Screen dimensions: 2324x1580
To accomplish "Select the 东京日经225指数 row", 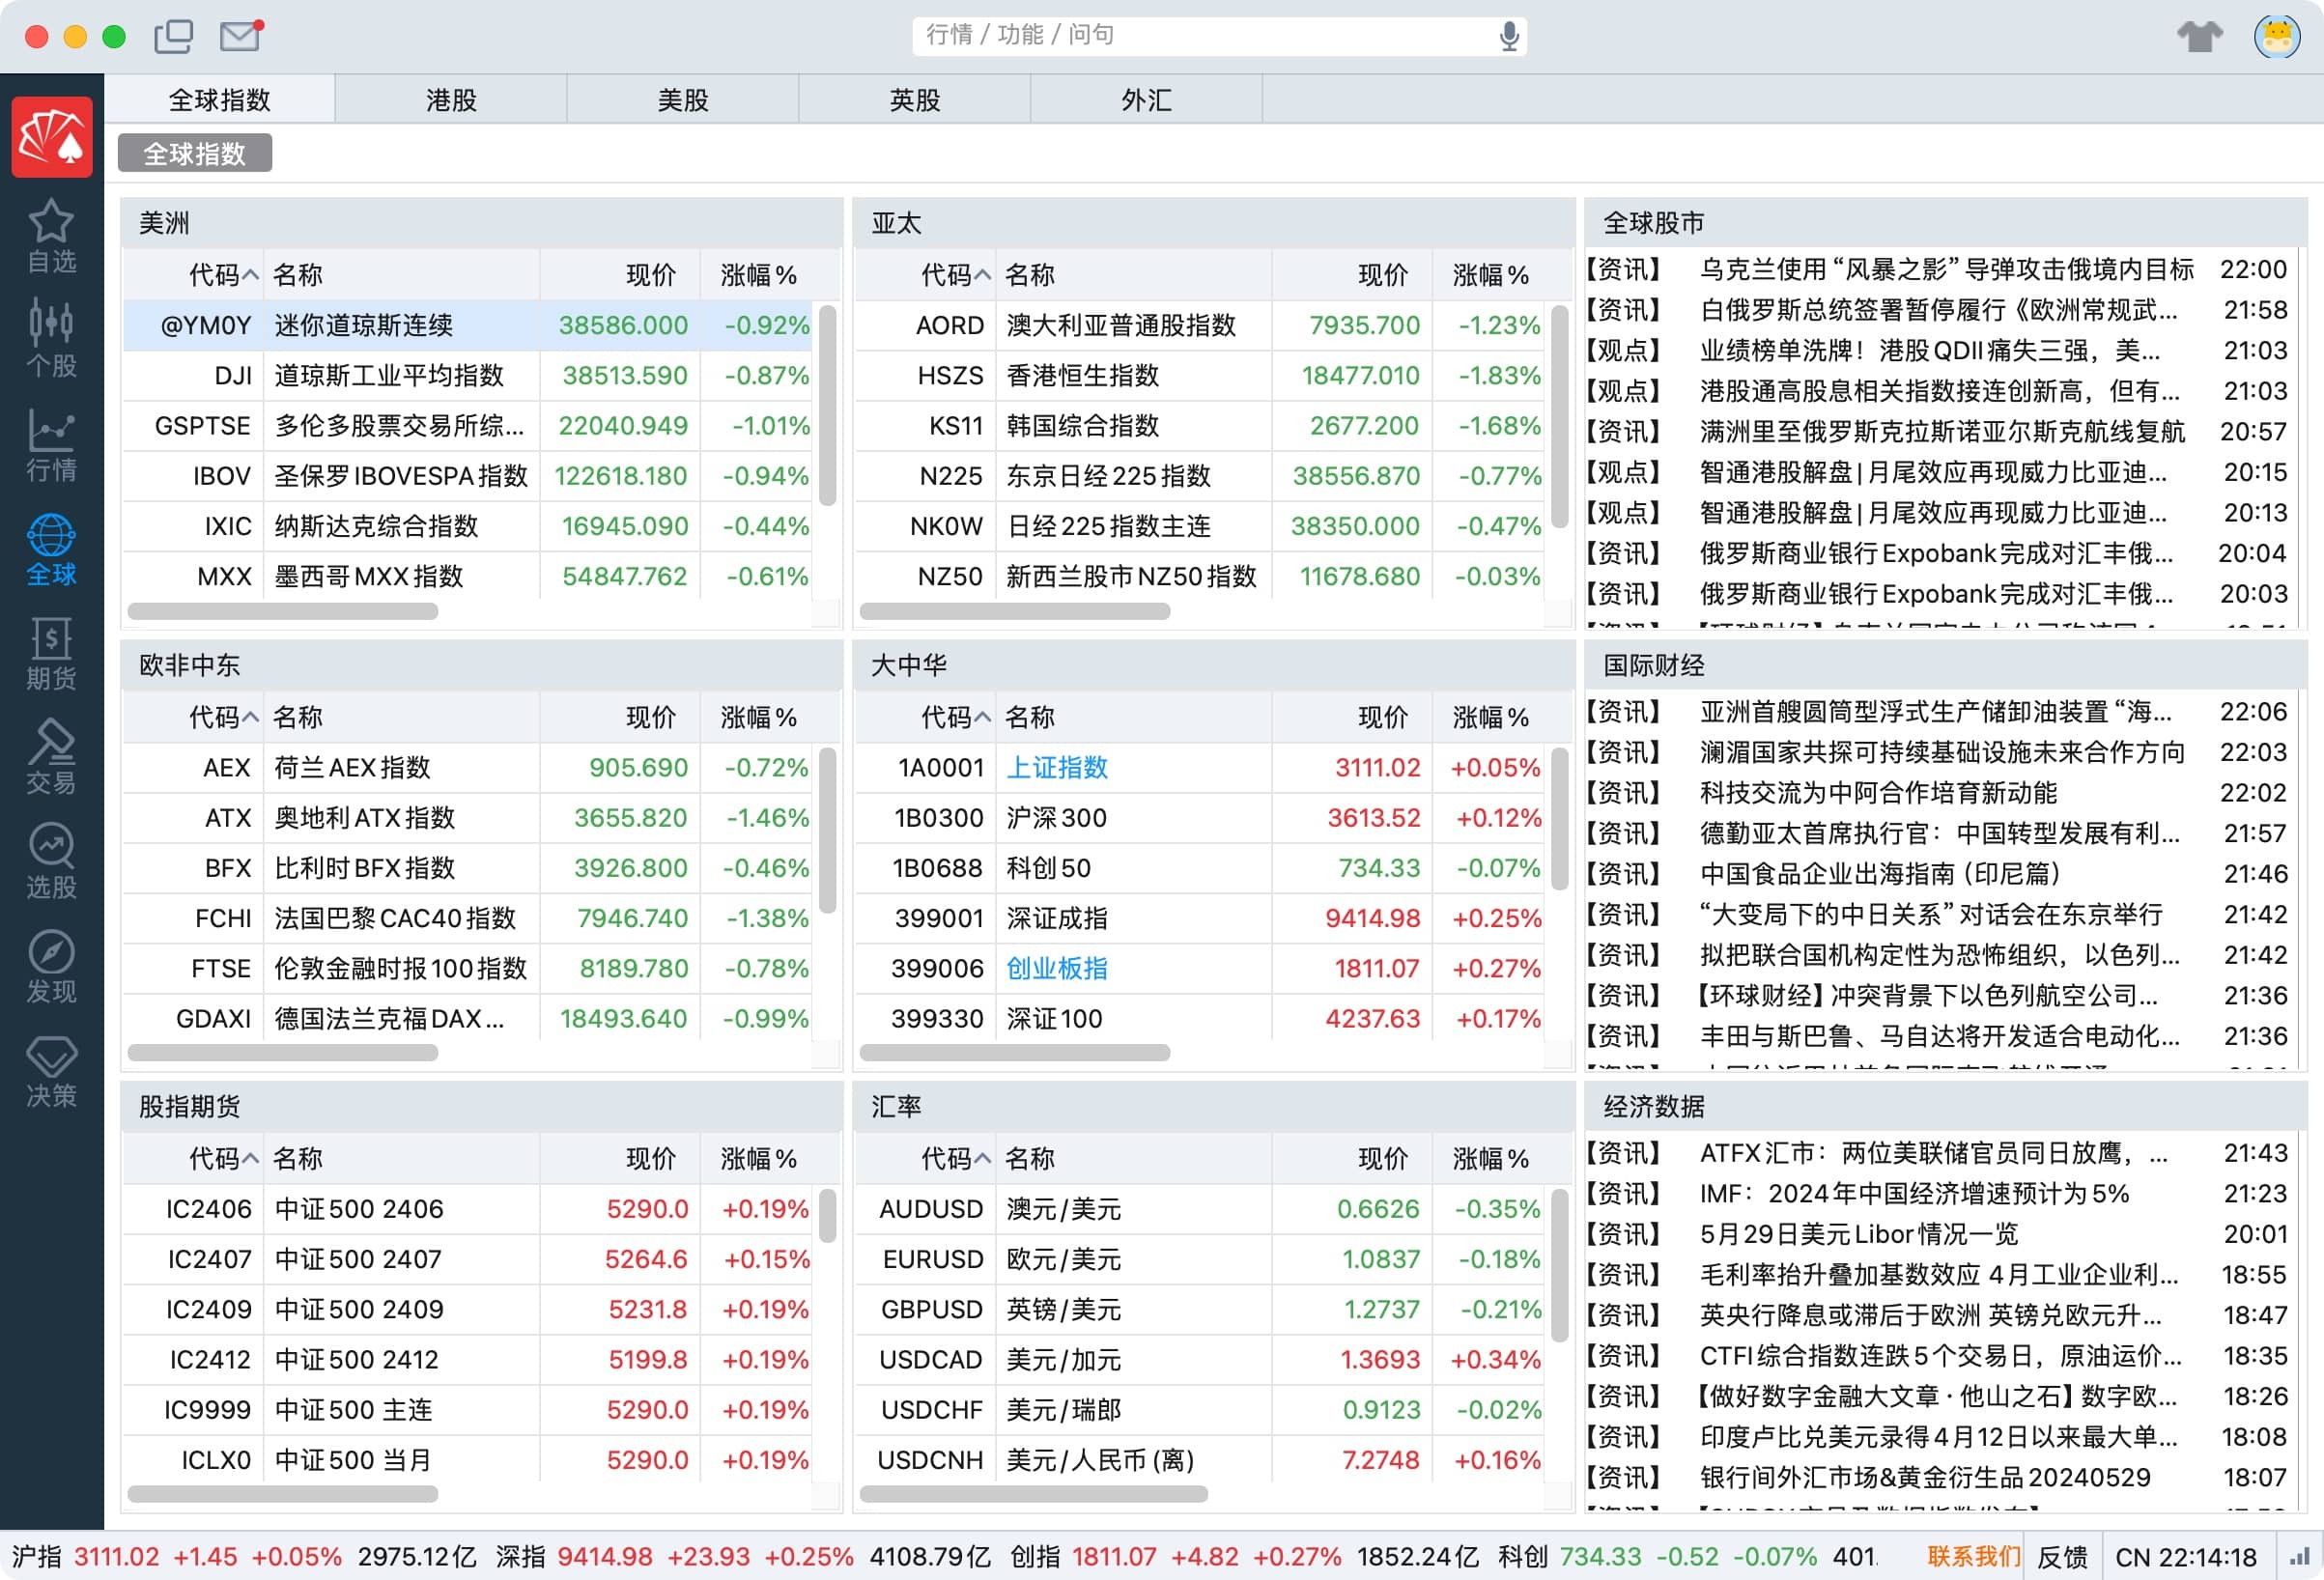I will coord(1200,476).
